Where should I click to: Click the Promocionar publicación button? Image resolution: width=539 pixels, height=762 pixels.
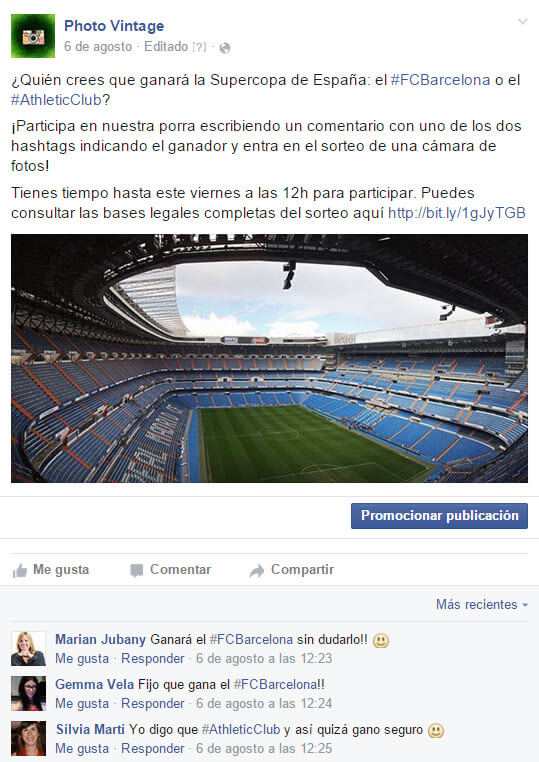[439, 516]
